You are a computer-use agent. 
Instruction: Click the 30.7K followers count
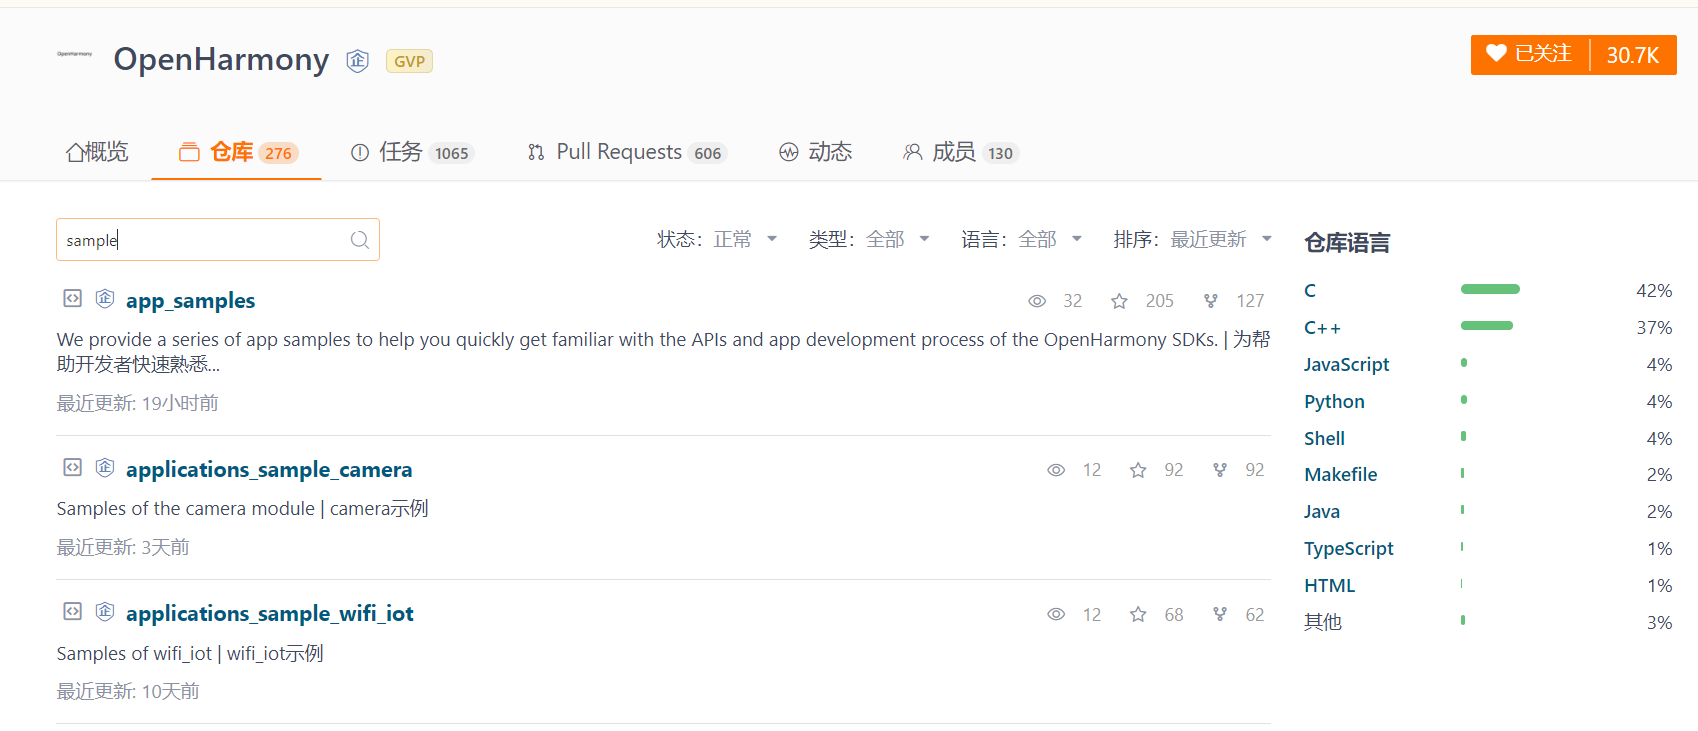pyautogui.click(x=1633, y=55)
